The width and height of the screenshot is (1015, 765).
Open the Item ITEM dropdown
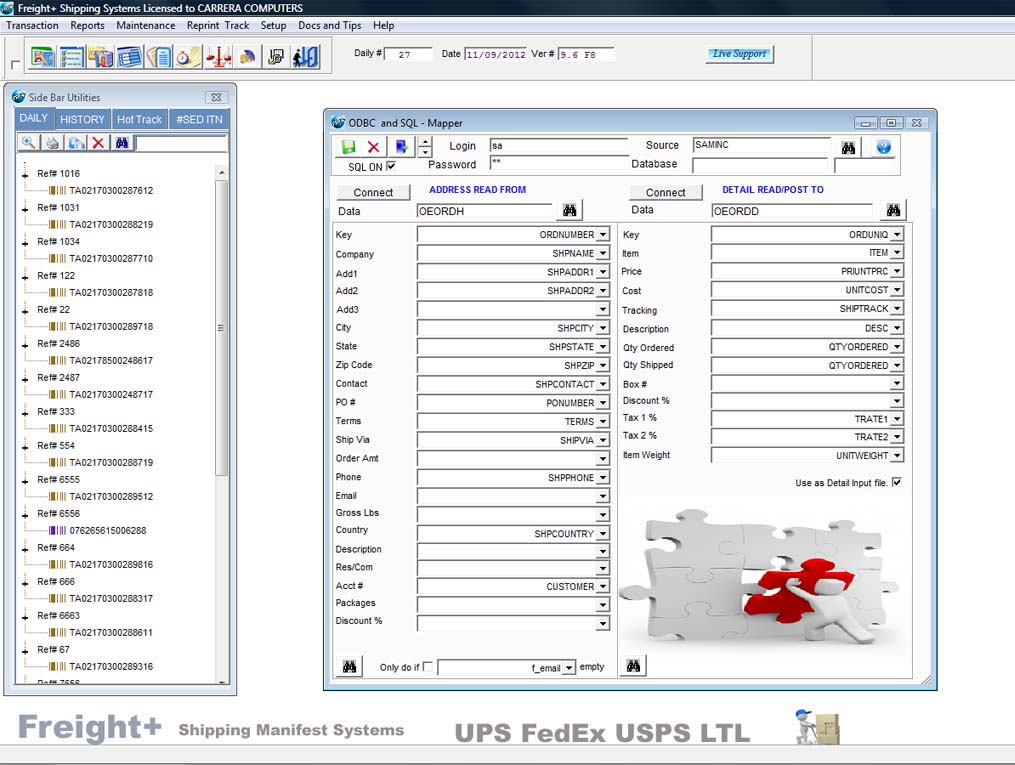pos(897,252)
